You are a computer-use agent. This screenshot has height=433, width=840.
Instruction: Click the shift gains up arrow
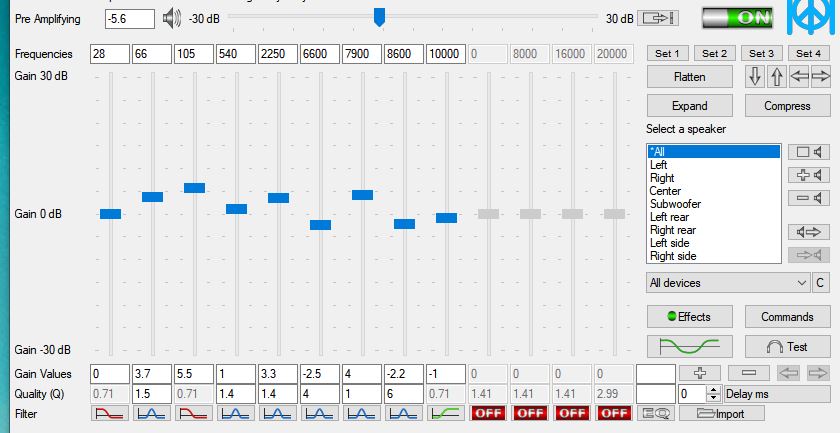(777, 76)
